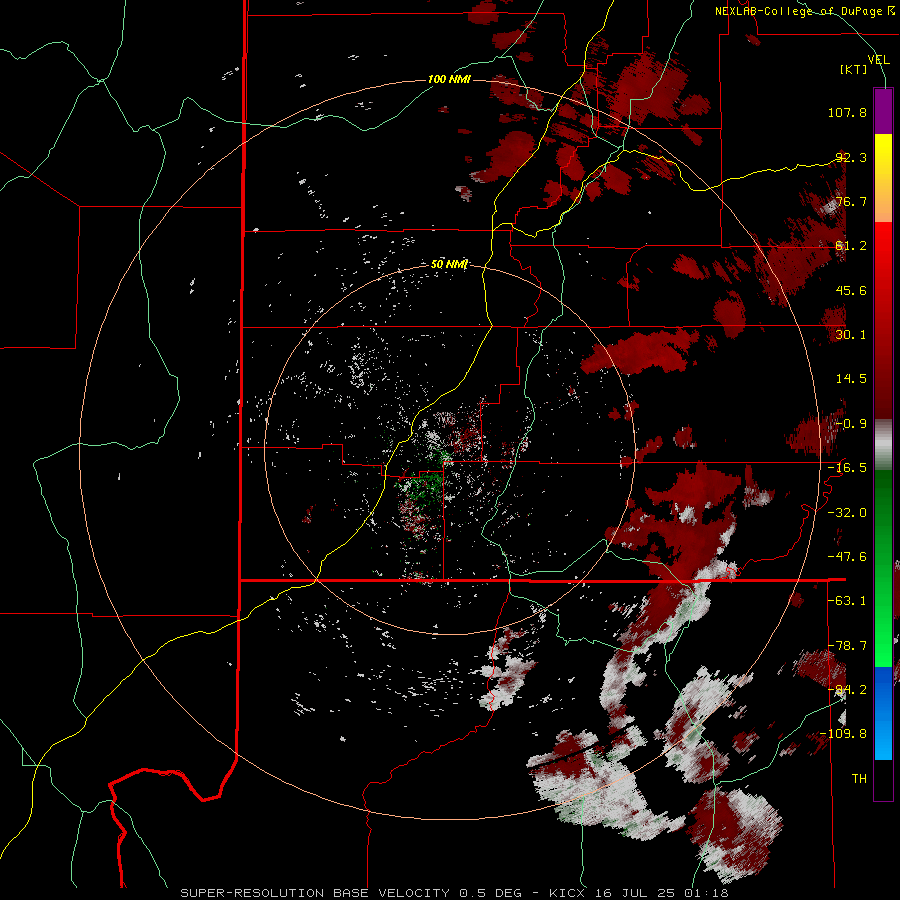This screenshot has width=900, height=900.
Task: Click the 50 NMI range ring label
Action: coord(449,264)
